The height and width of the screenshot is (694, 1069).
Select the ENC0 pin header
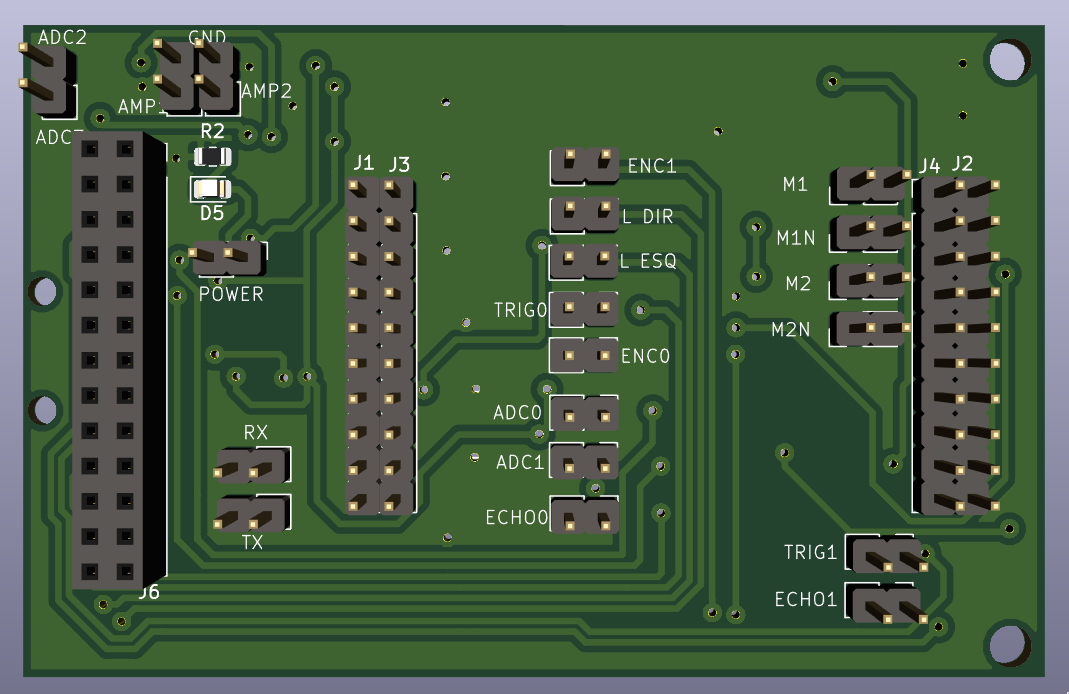click(584, 355)
